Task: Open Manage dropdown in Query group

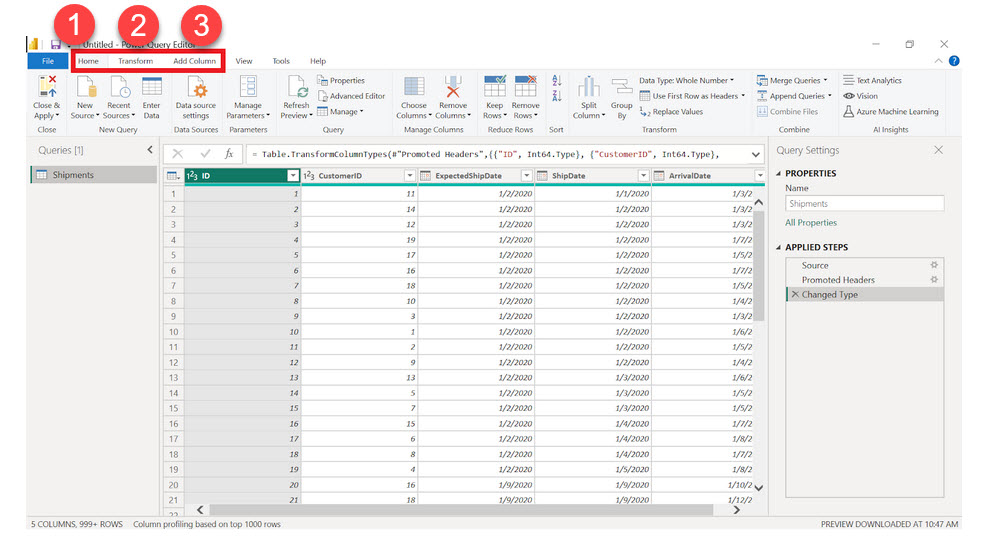Action: click(x=340, y=112)
